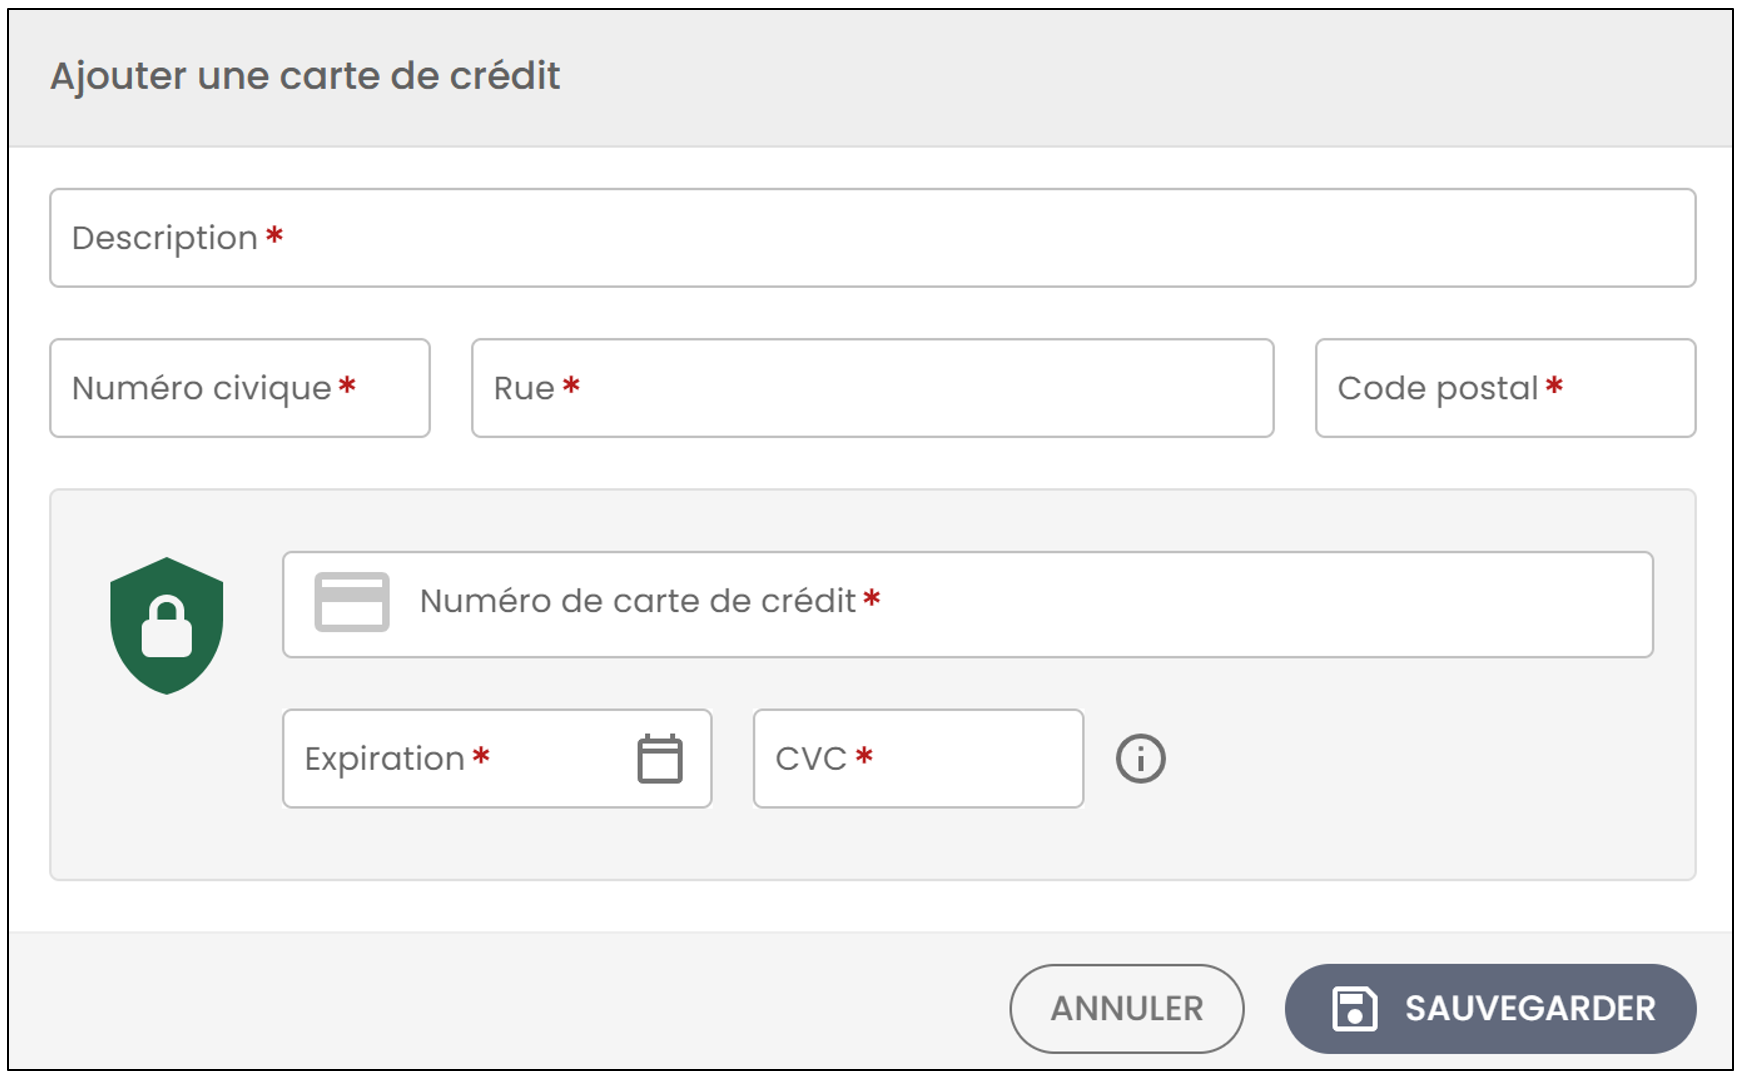Click the Ajouter une carte de crédit title
Image resolution: width=1738 pixels, height=1079 pixels.
click(305, 76)
